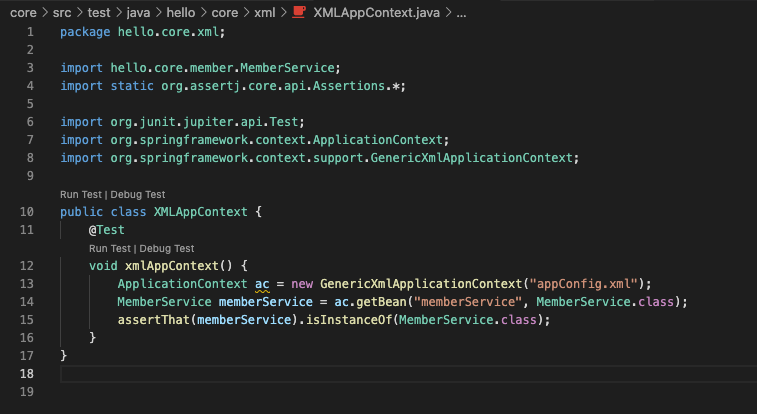Click 'getBean' method call on line 14
This screenshot has height=414, width=757.
click(381, 302)
